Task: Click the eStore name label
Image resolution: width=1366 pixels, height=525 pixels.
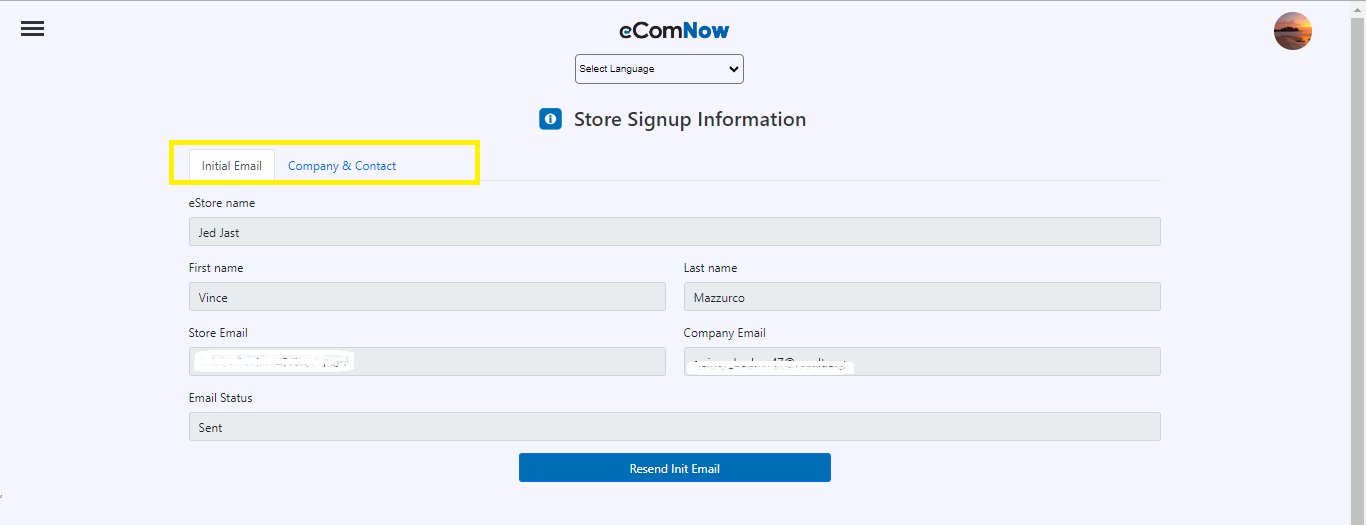Action: [221, 203]
